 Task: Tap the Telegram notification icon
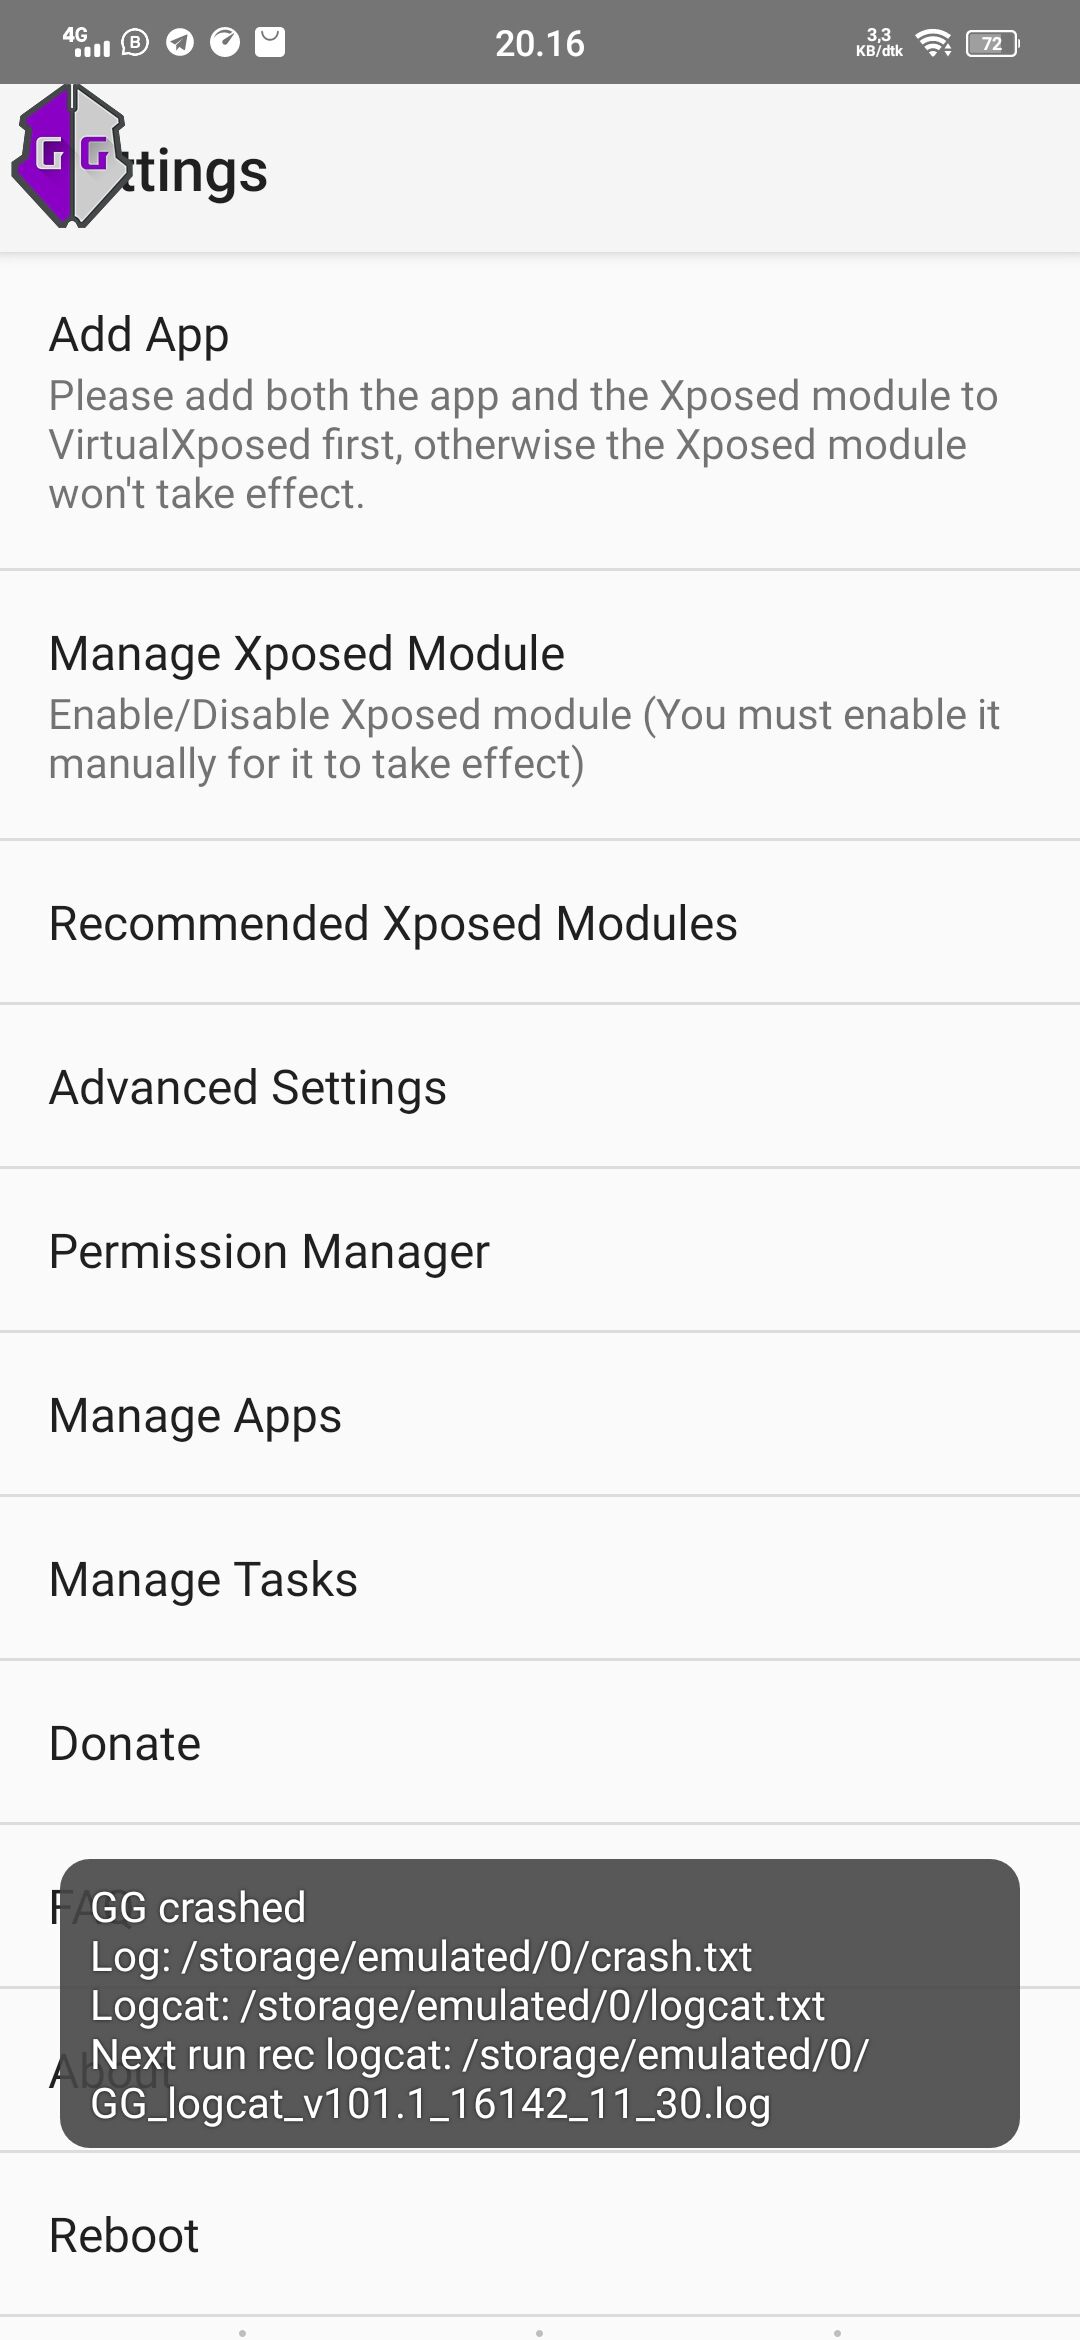click(x=180, y=42)
